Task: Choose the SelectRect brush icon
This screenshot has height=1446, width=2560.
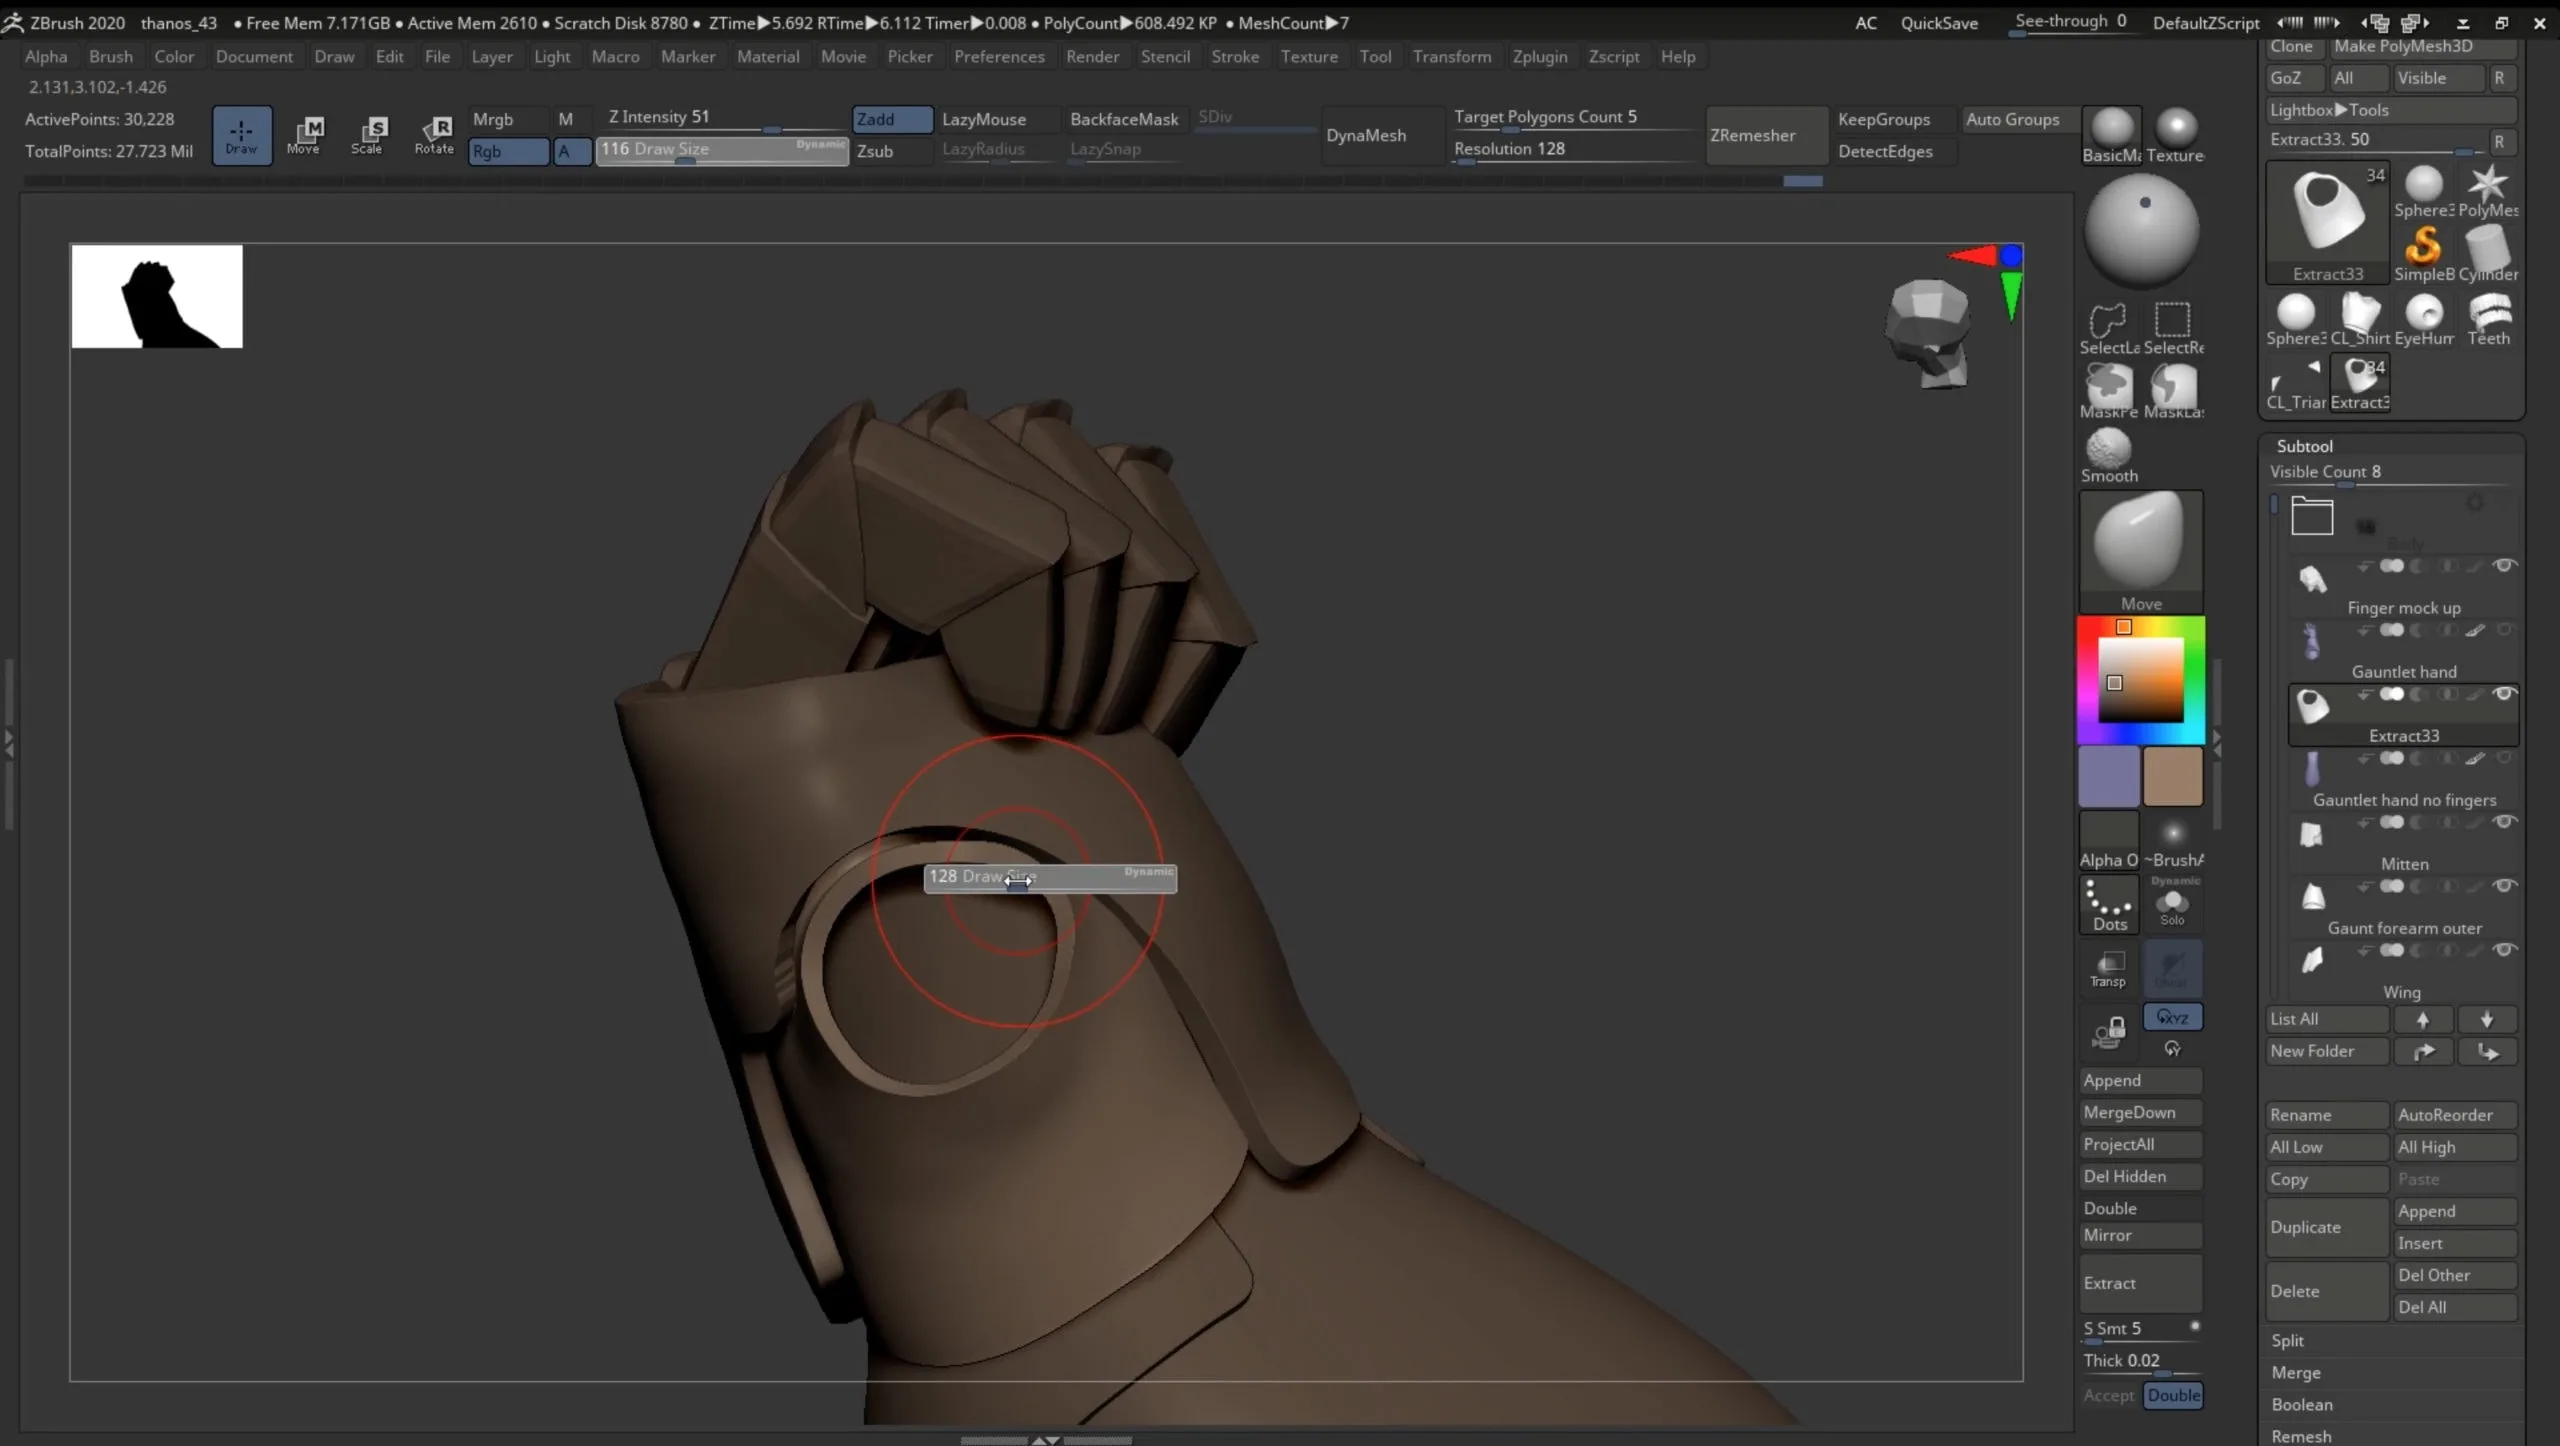Action: coord(2173,328)
